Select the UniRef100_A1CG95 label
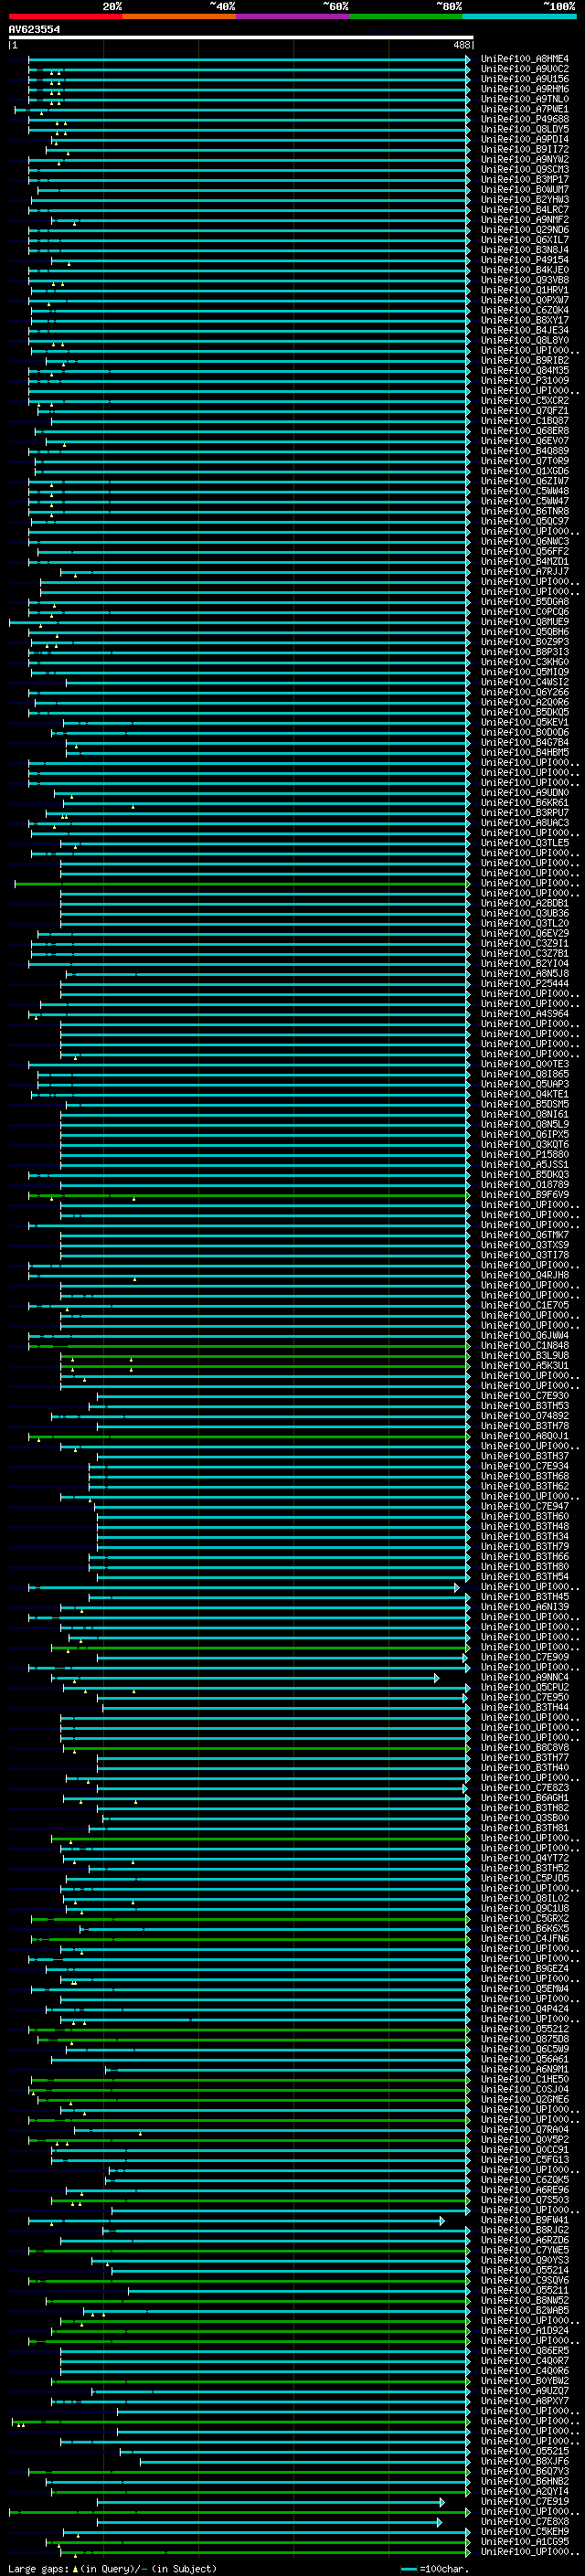The image size is (585, 2576). click(524, 2541)
